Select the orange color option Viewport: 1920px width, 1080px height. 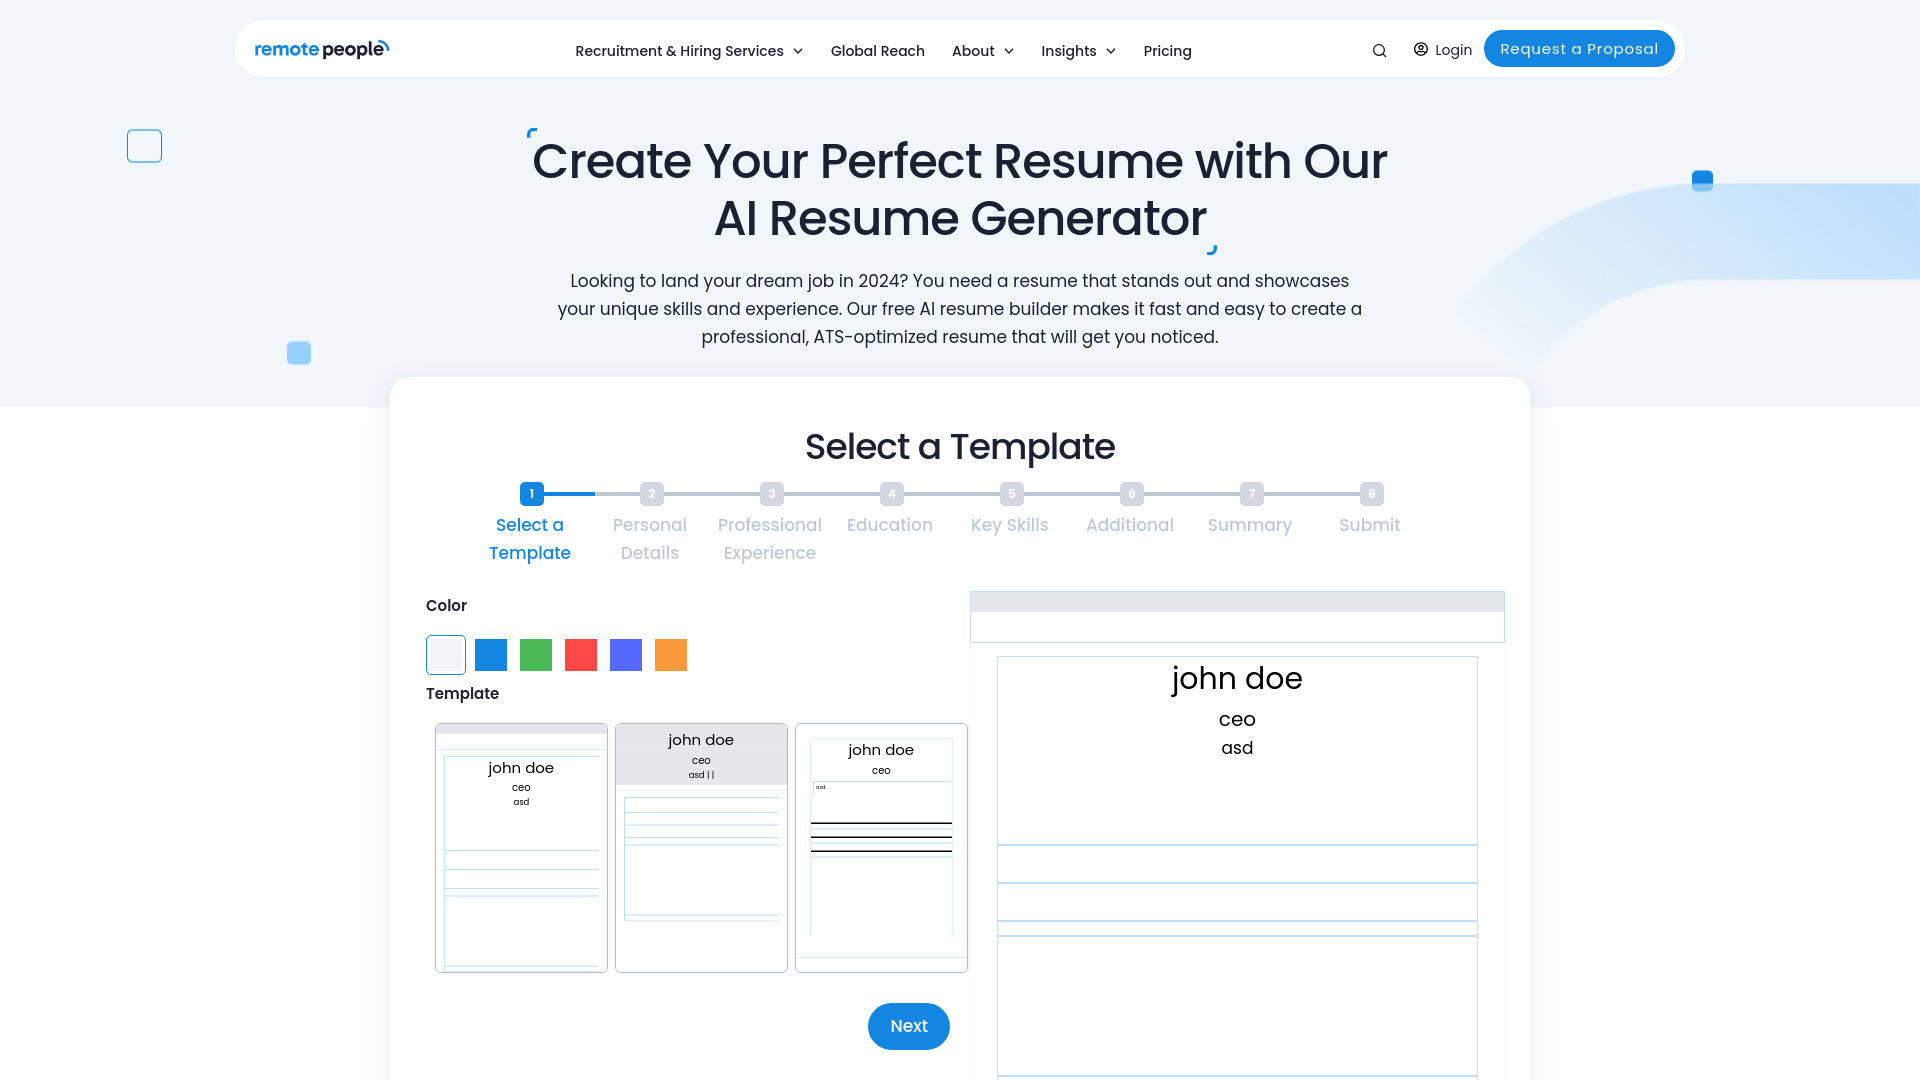pos(671,654)
